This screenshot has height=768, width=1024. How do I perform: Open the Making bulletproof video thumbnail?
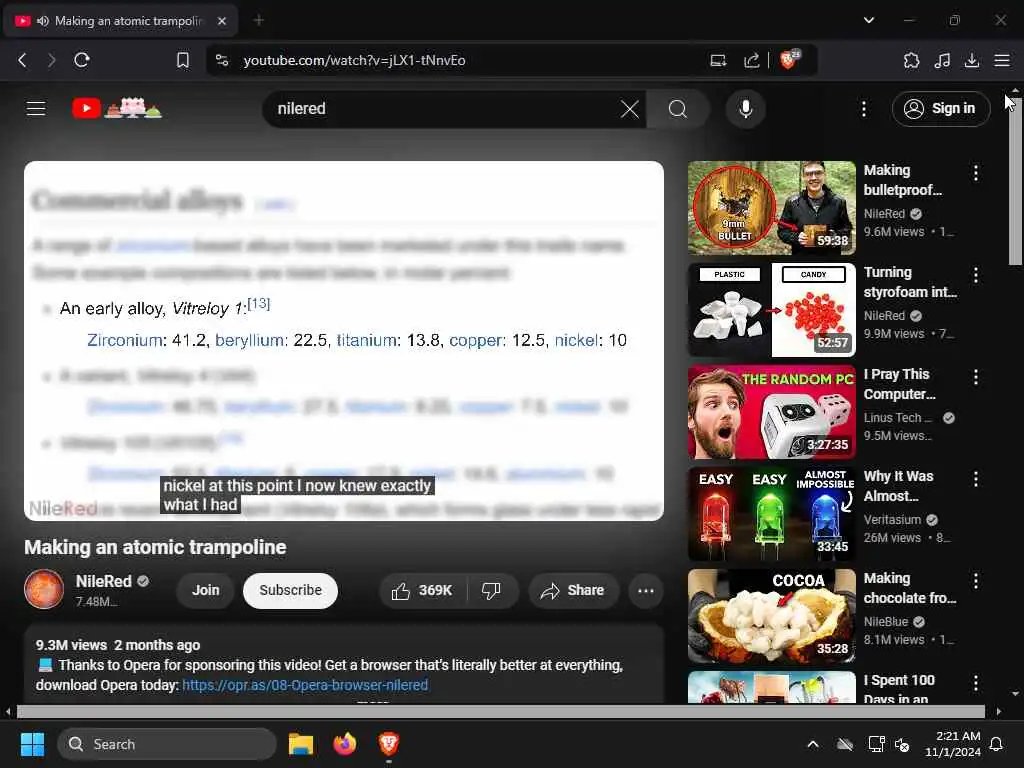(772, 208)
